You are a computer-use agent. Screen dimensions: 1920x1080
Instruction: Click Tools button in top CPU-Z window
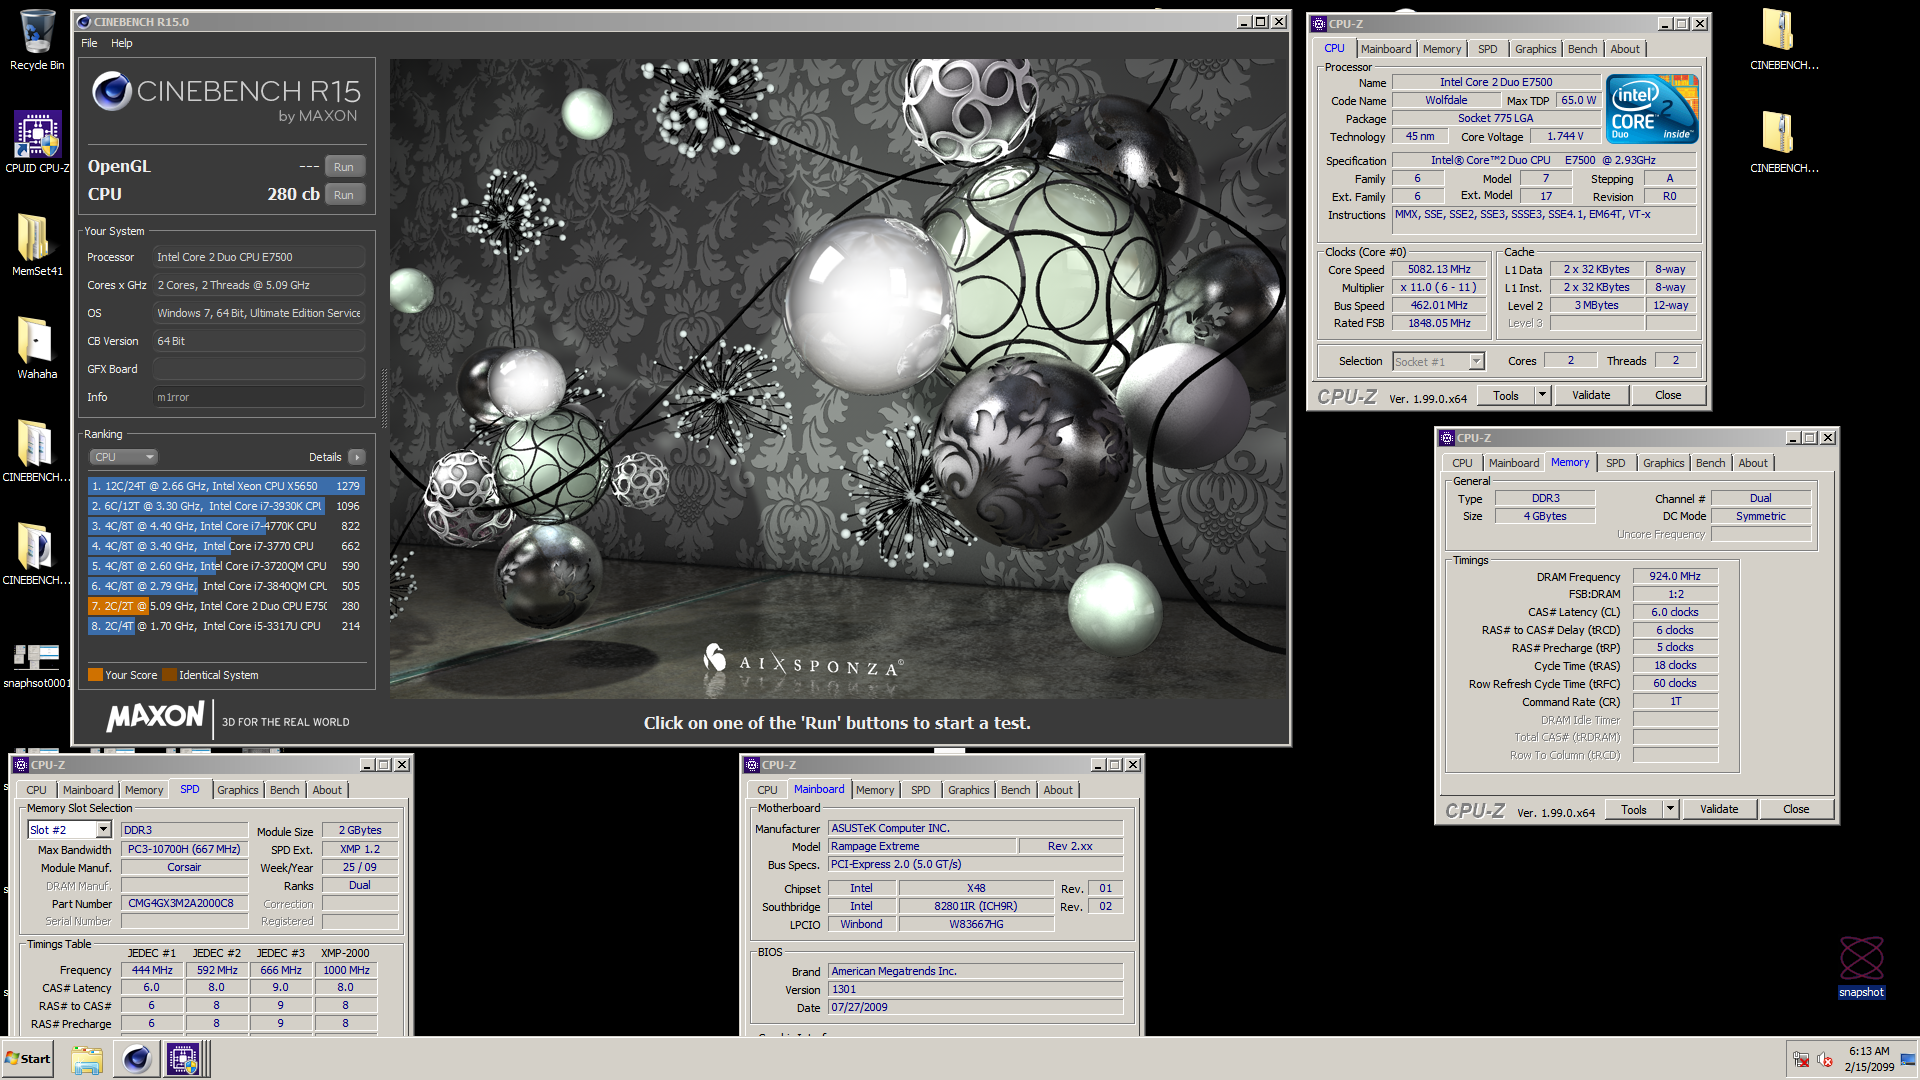coord(1506,396)
